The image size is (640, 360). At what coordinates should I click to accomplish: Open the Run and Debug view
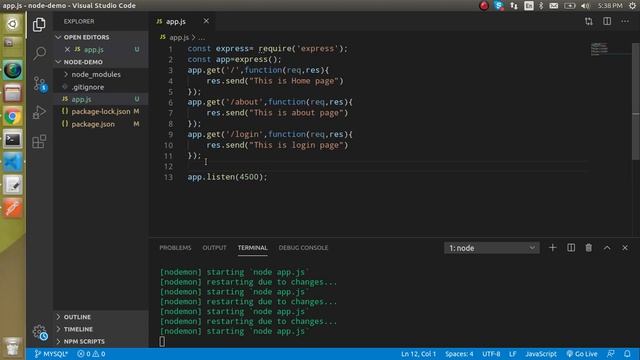click(39, 112)
